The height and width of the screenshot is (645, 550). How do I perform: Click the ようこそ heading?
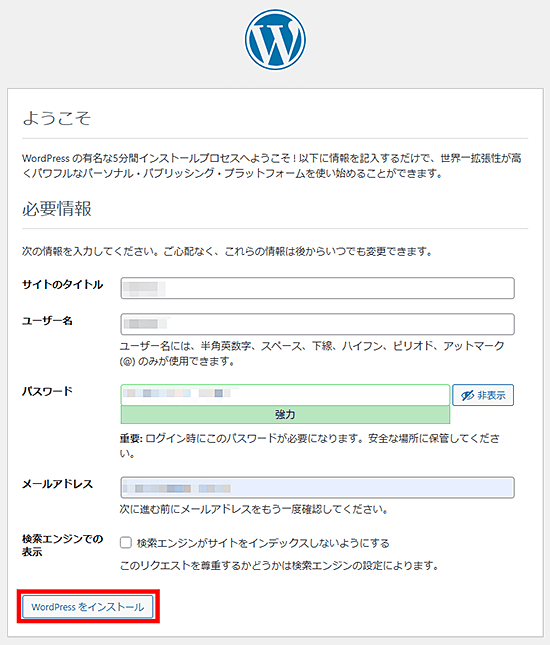click(x=57, y=118)
